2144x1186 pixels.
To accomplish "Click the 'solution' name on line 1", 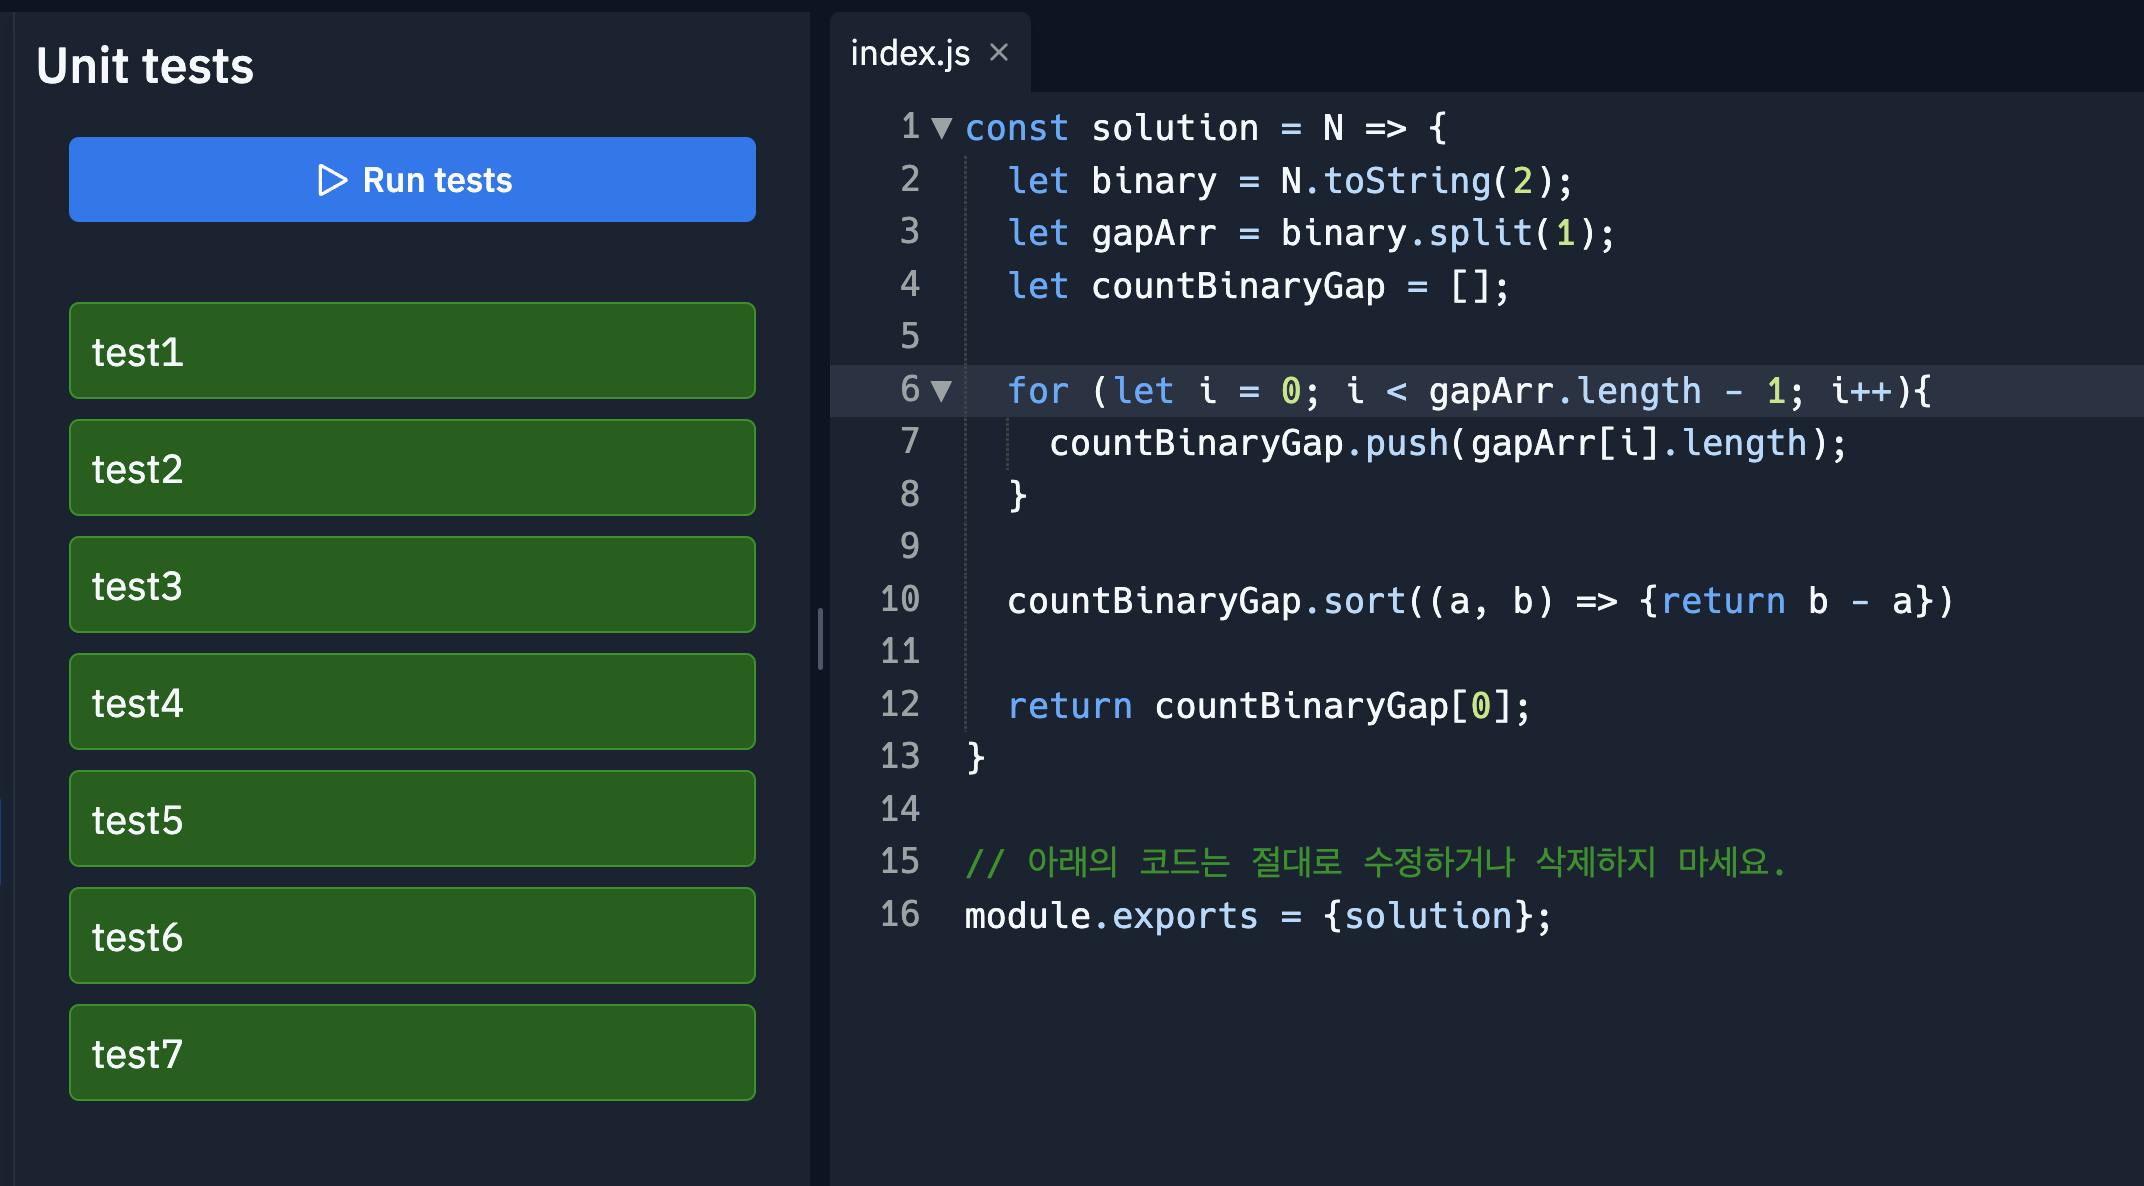I will coord(1175,128).
